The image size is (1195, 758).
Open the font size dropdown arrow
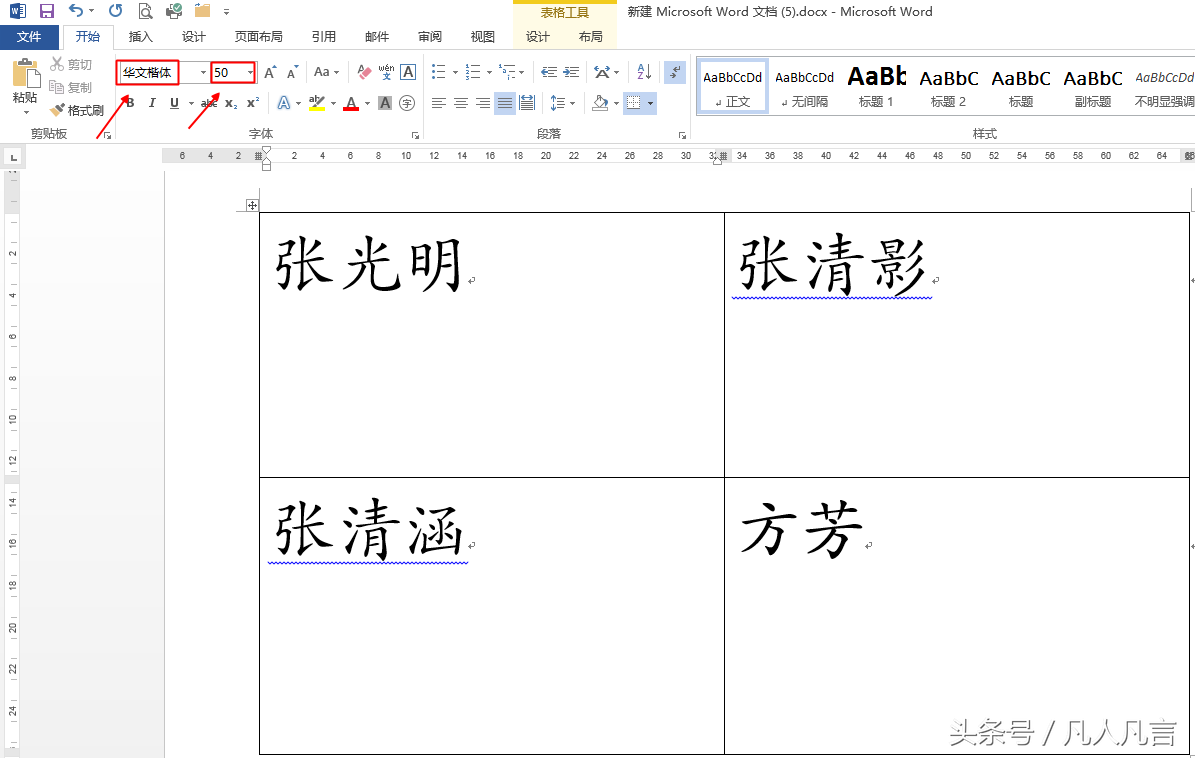(250, 72)
